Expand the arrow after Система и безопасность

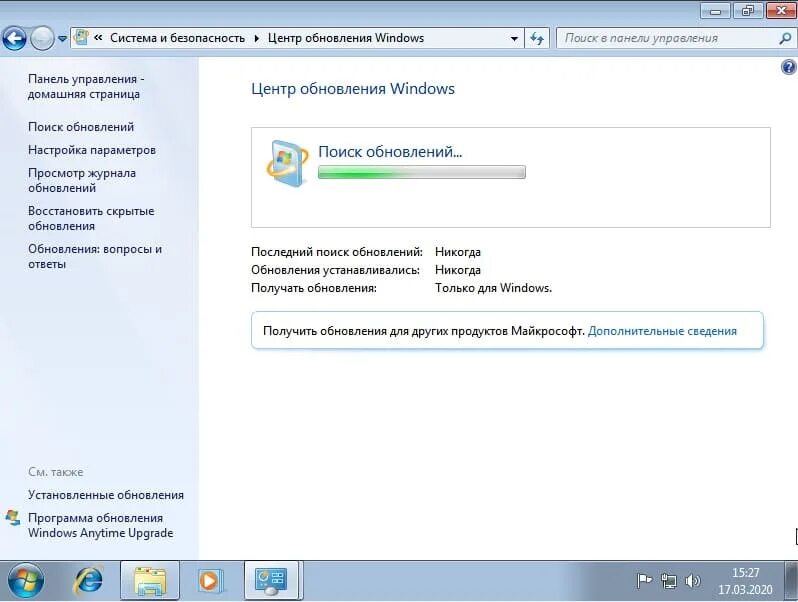pyautogui.click(x=256, y=38)
